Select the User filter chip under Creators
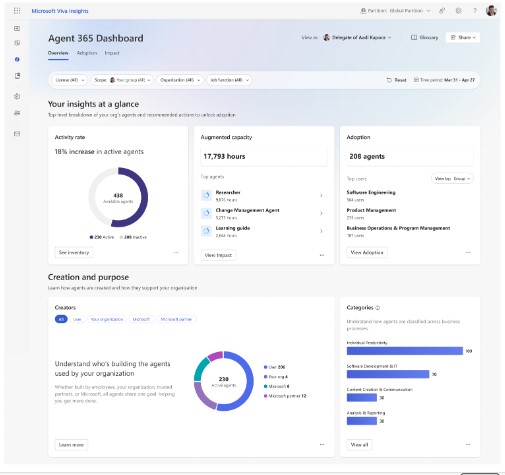Image resolution: width=505 pixels, height=475 pixels. point(77,319)
